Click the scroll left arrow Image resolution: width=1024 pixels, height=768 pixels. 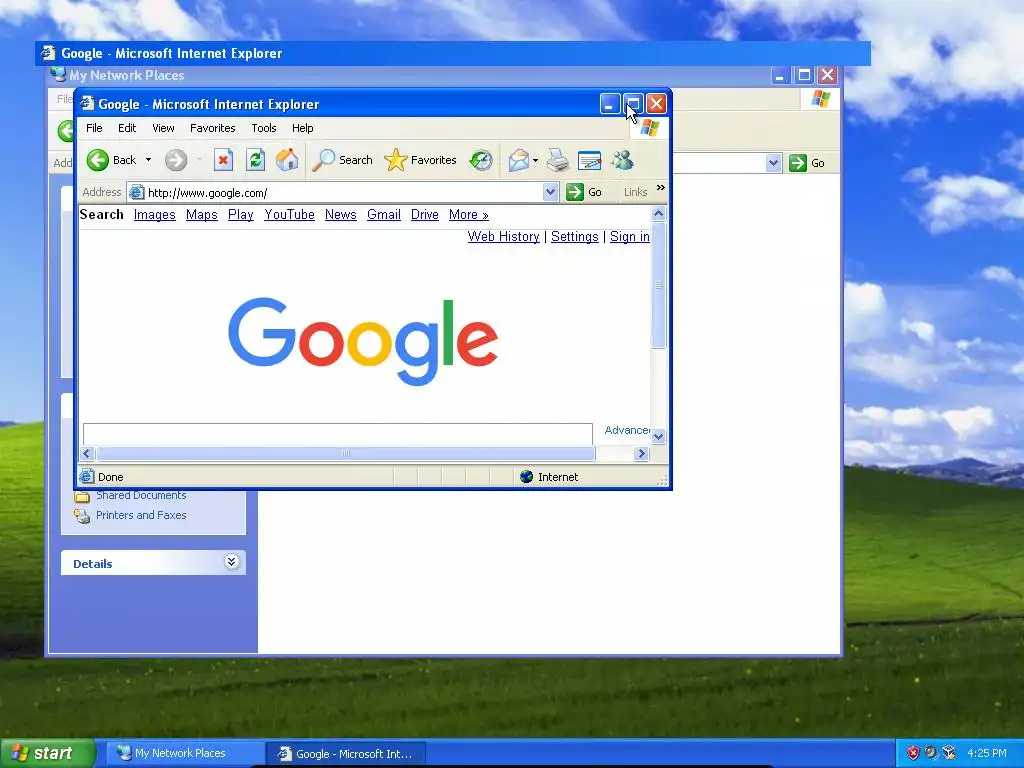pyautogui.click(x=87, y=453)
